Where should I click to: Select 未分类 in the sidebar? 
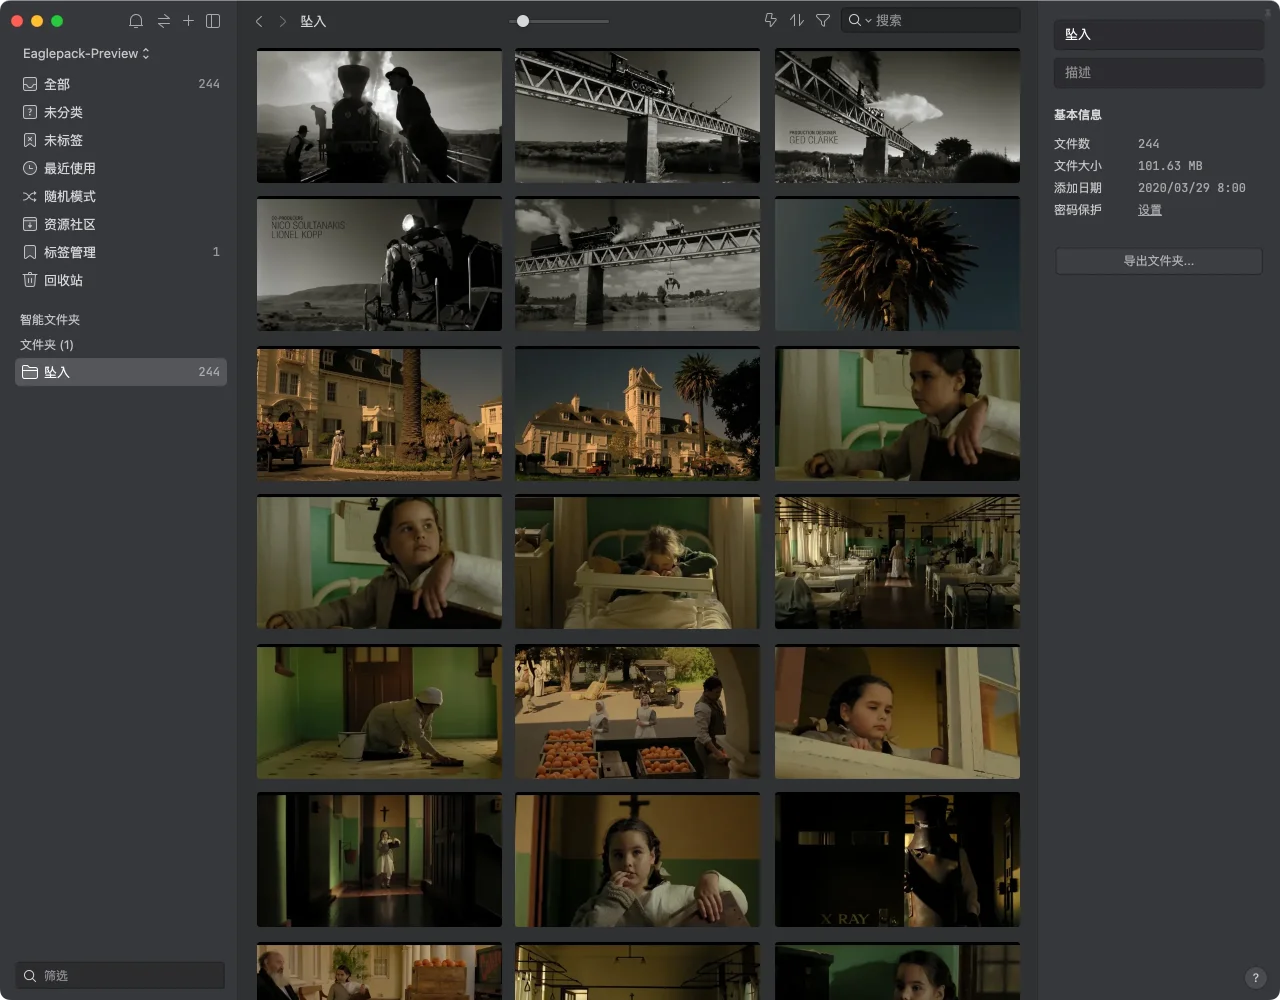121,112
